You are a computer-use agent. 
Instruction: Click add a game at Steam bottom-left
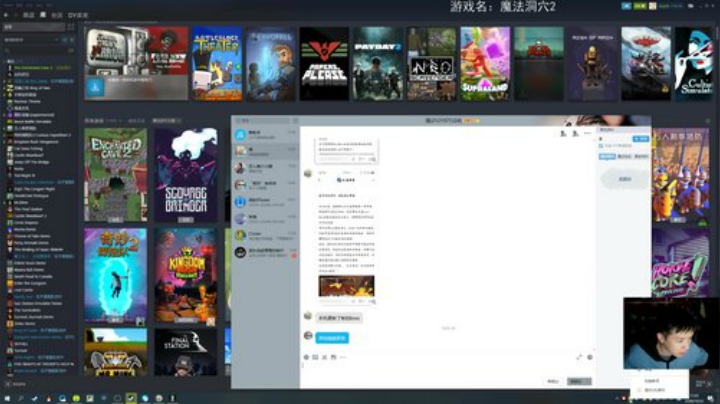[x=16, y=384]
